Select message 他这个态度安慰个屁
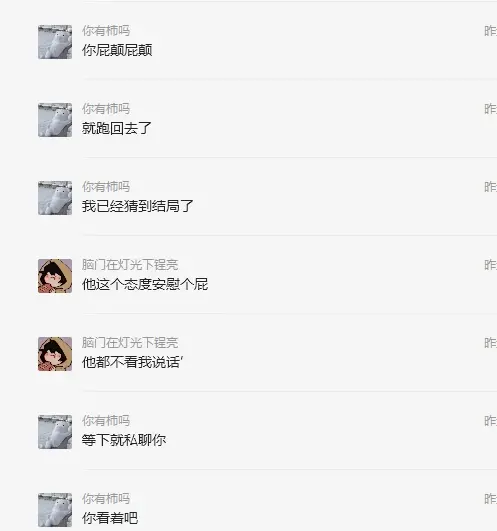 click(x=145, y=284)
